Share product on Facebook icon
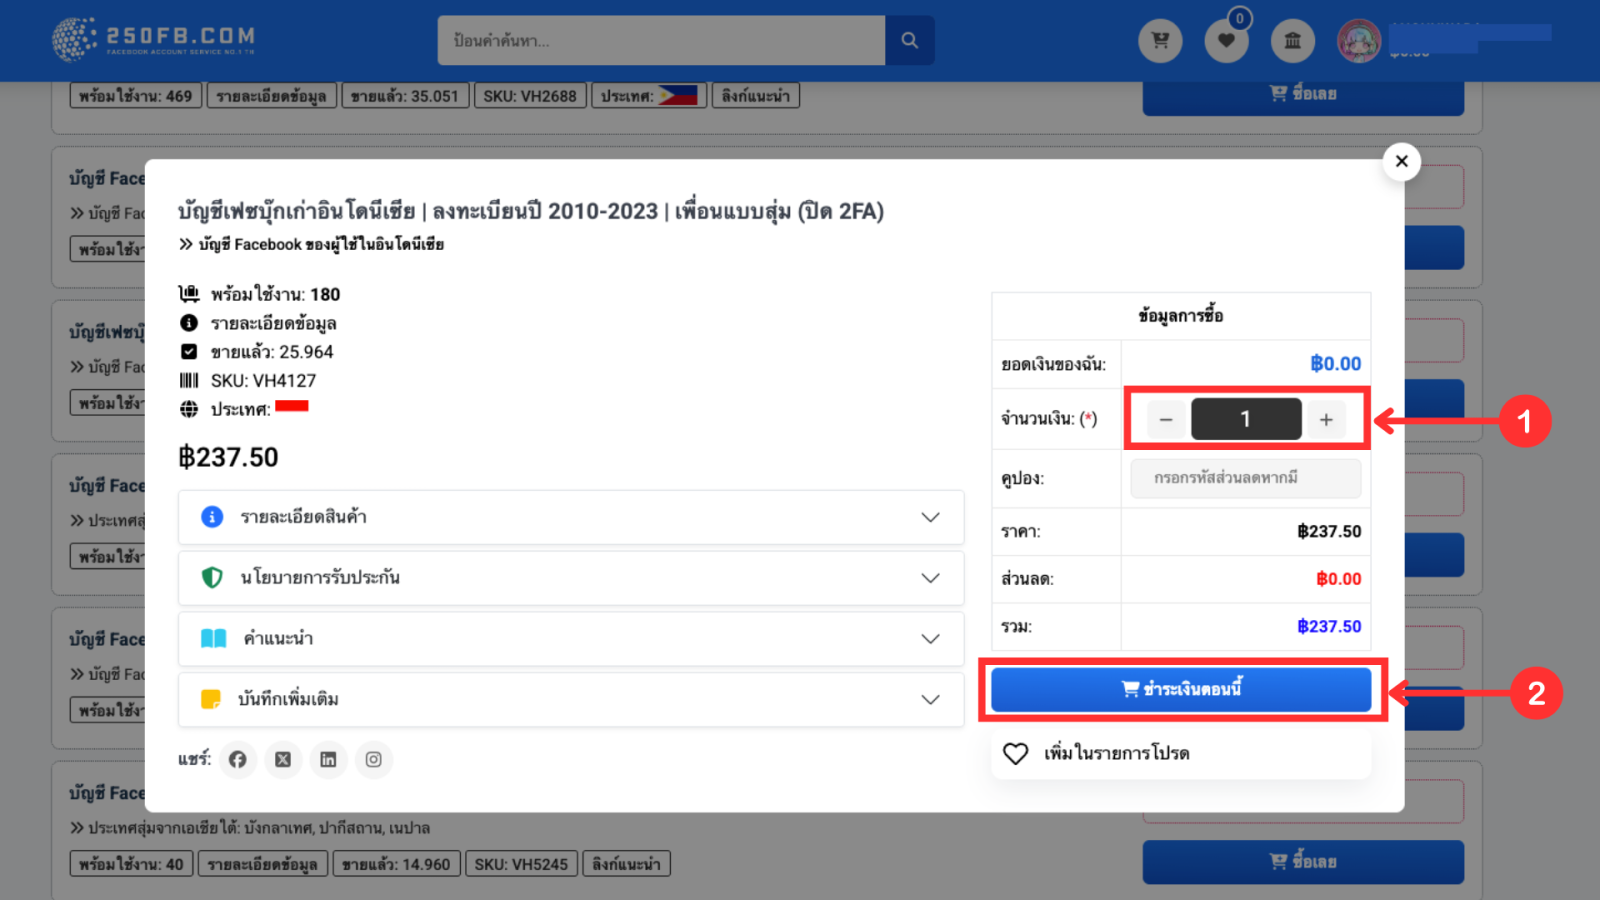The image size is (1600, 900). (x=238, y=760)
